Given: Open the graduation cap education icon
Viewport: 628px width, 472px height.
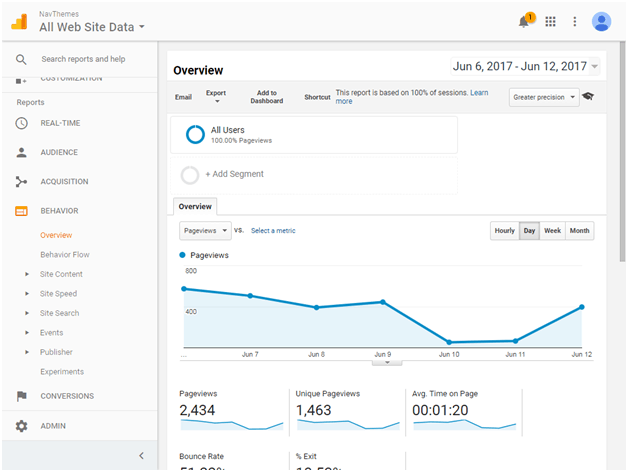Looking at the screenshot, I should (x=588, y=96).
